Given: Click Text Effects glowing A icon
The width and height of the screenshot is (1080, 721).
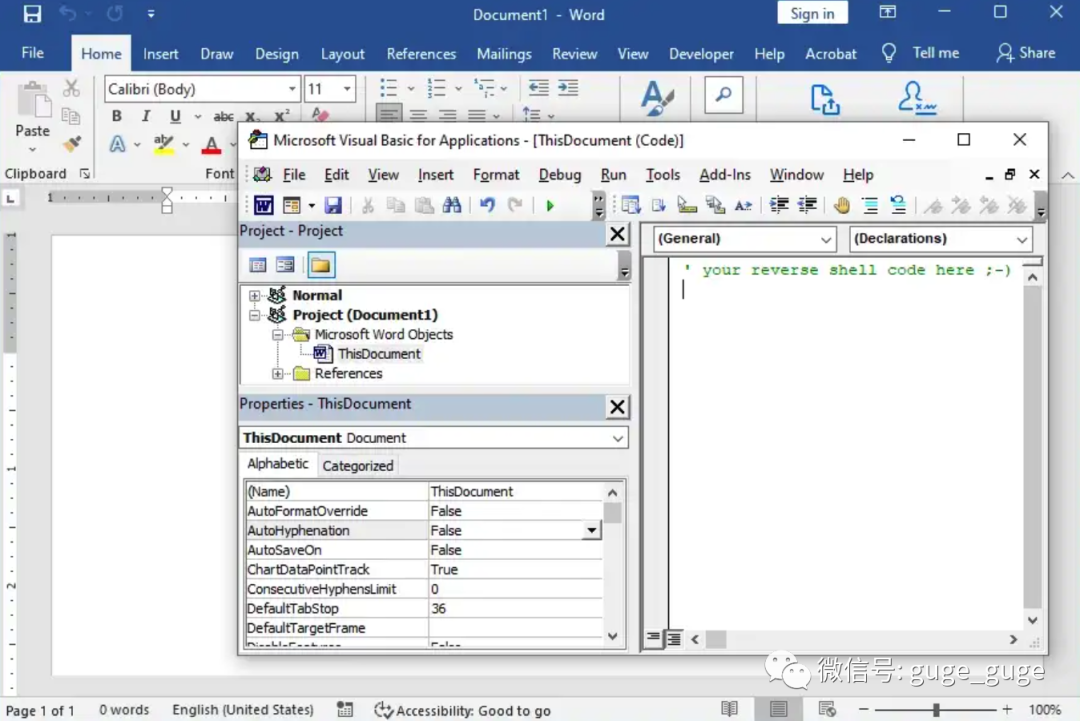Looking at the screenshot, I should (117, 145).
